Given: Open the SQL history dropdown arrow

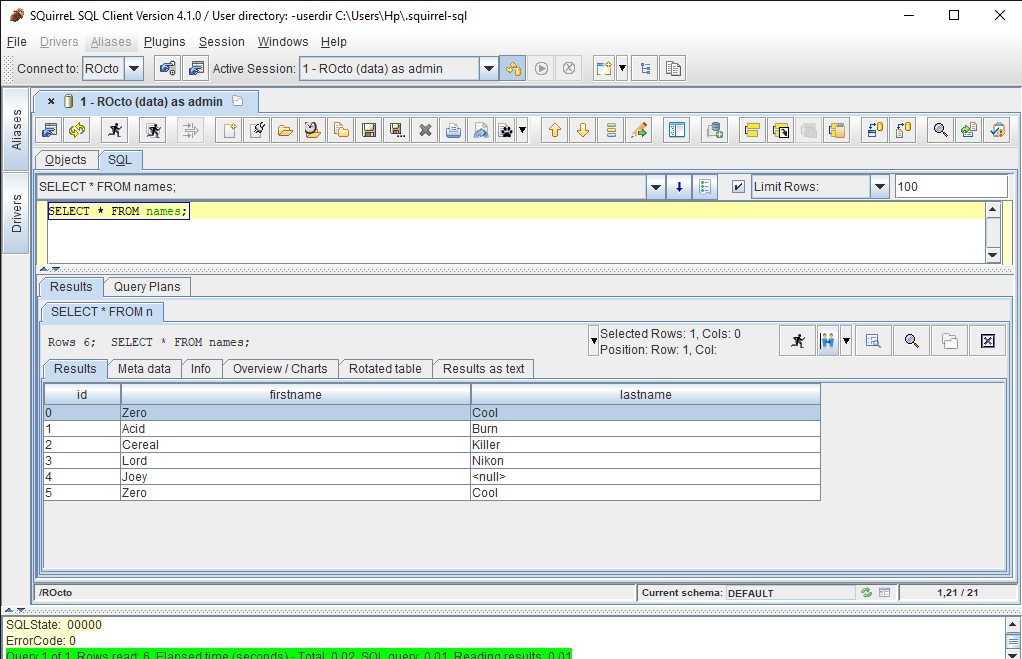Looking at the screenshot, I should click(656, 187).
